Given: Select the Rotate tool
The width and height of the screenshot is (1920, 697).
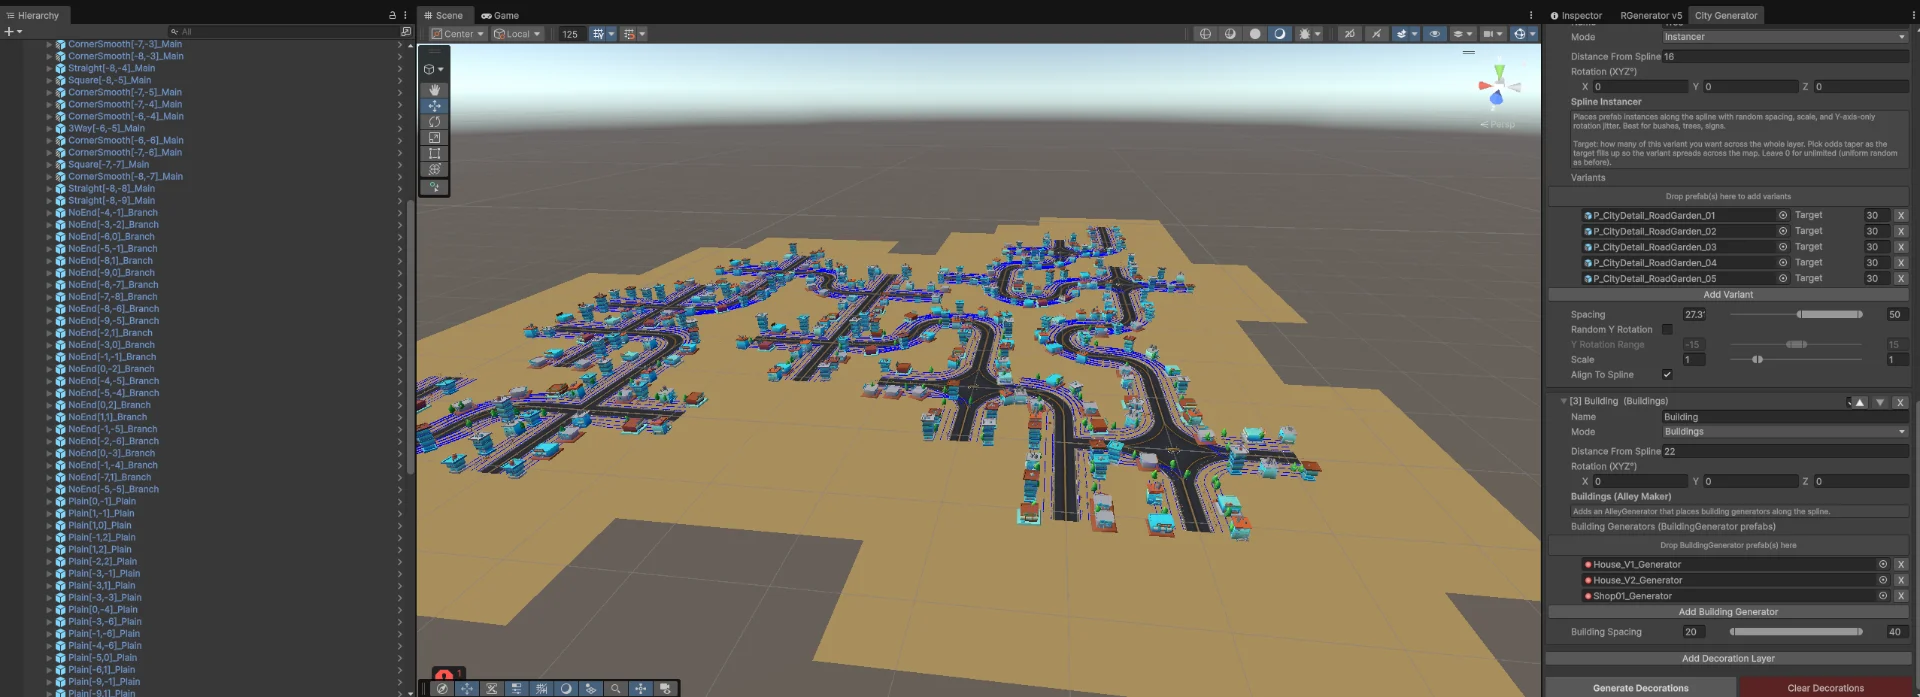Looking at the screenshot, I should [x=434, y=122].
